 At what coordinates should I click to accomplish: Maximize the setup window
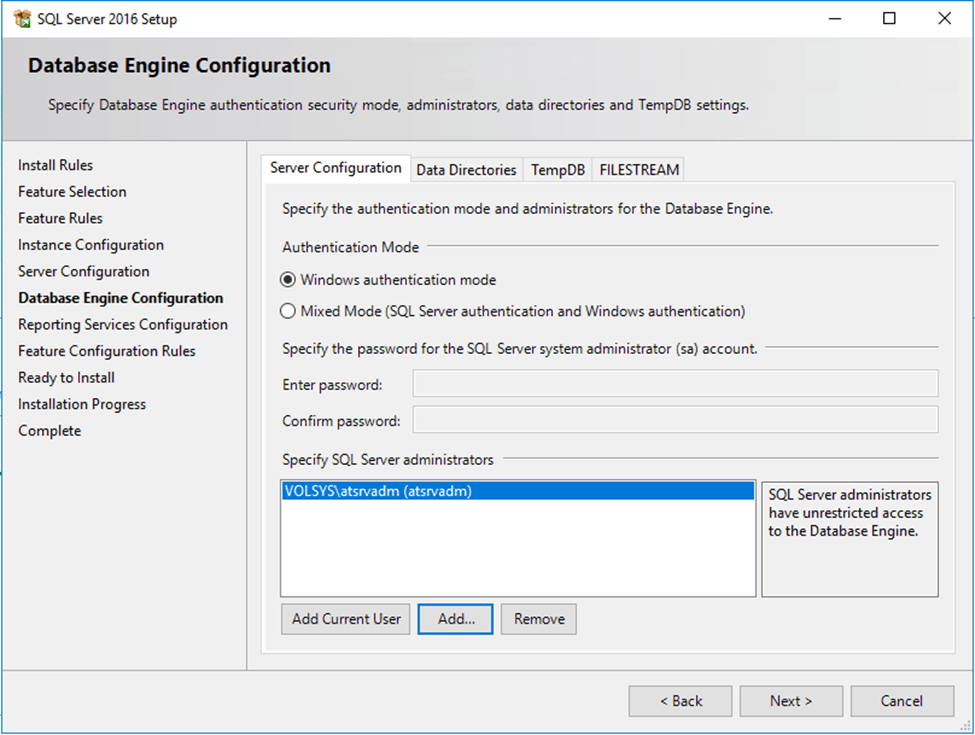889,19
